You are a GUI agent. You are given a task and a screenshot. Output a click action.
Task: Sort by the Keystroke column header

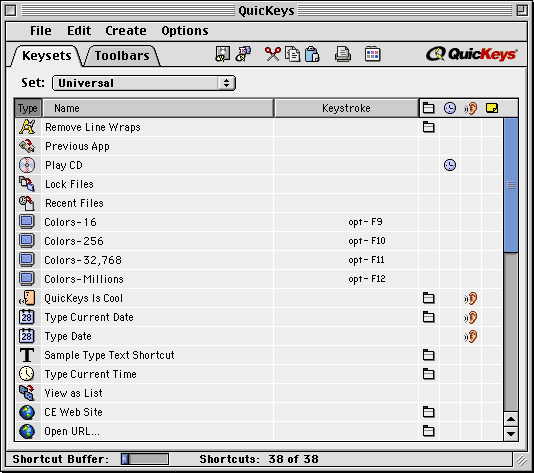click(x=346, y=108)
